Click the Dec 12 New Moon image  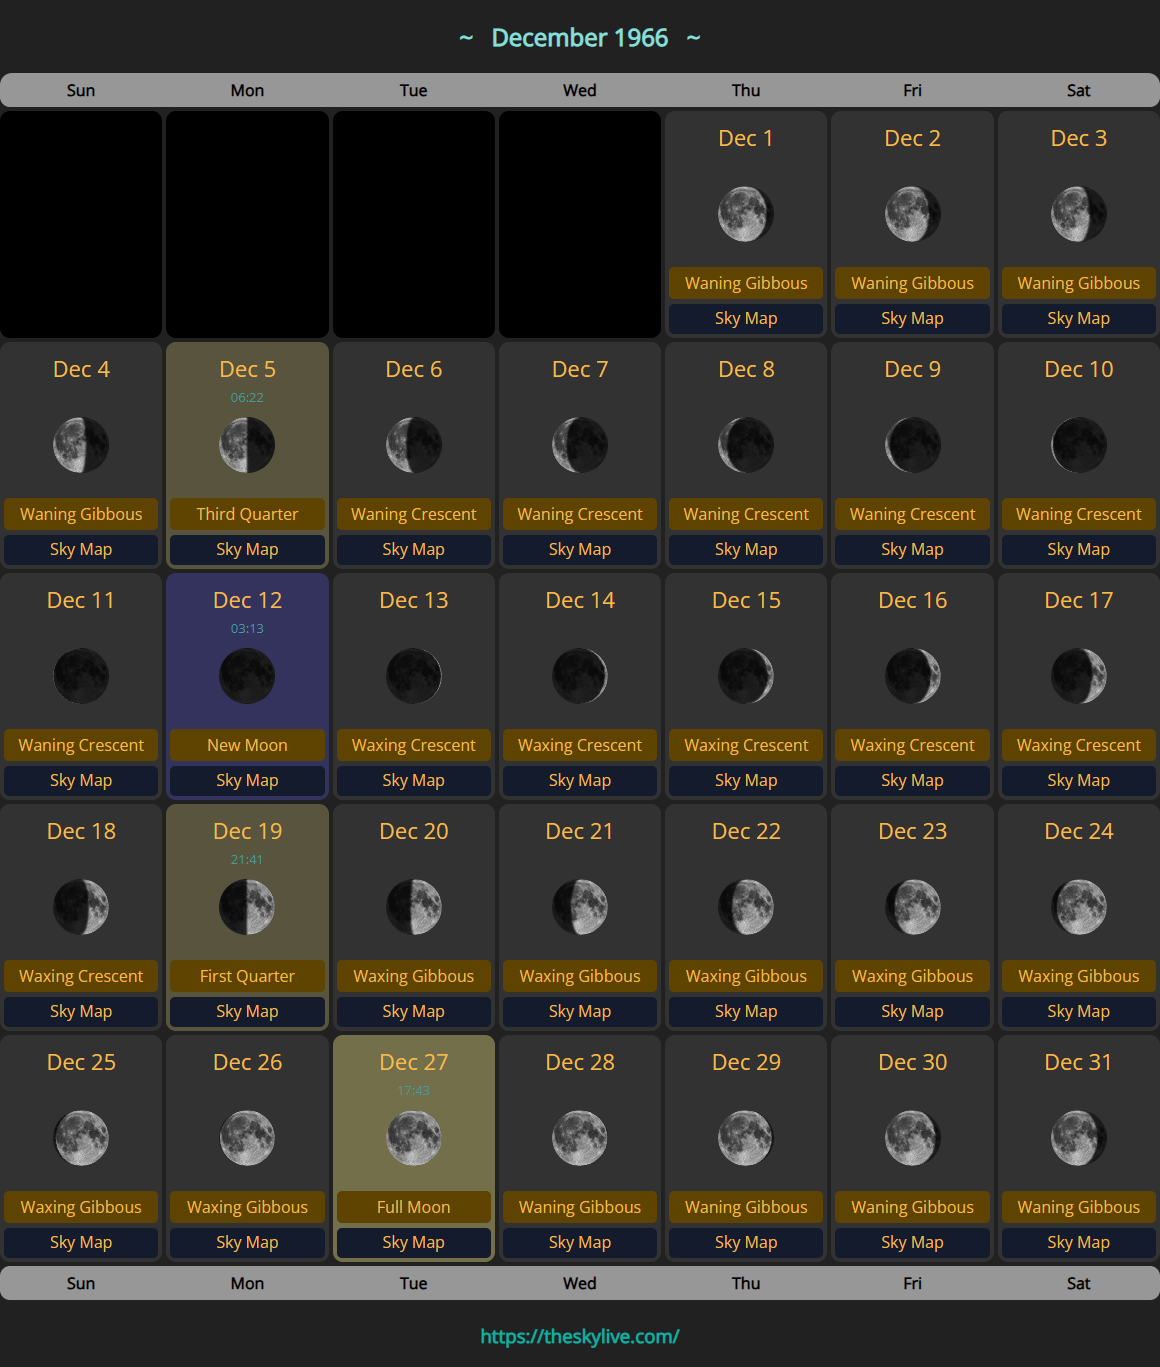pyautogui.click(x=247, y=676)
